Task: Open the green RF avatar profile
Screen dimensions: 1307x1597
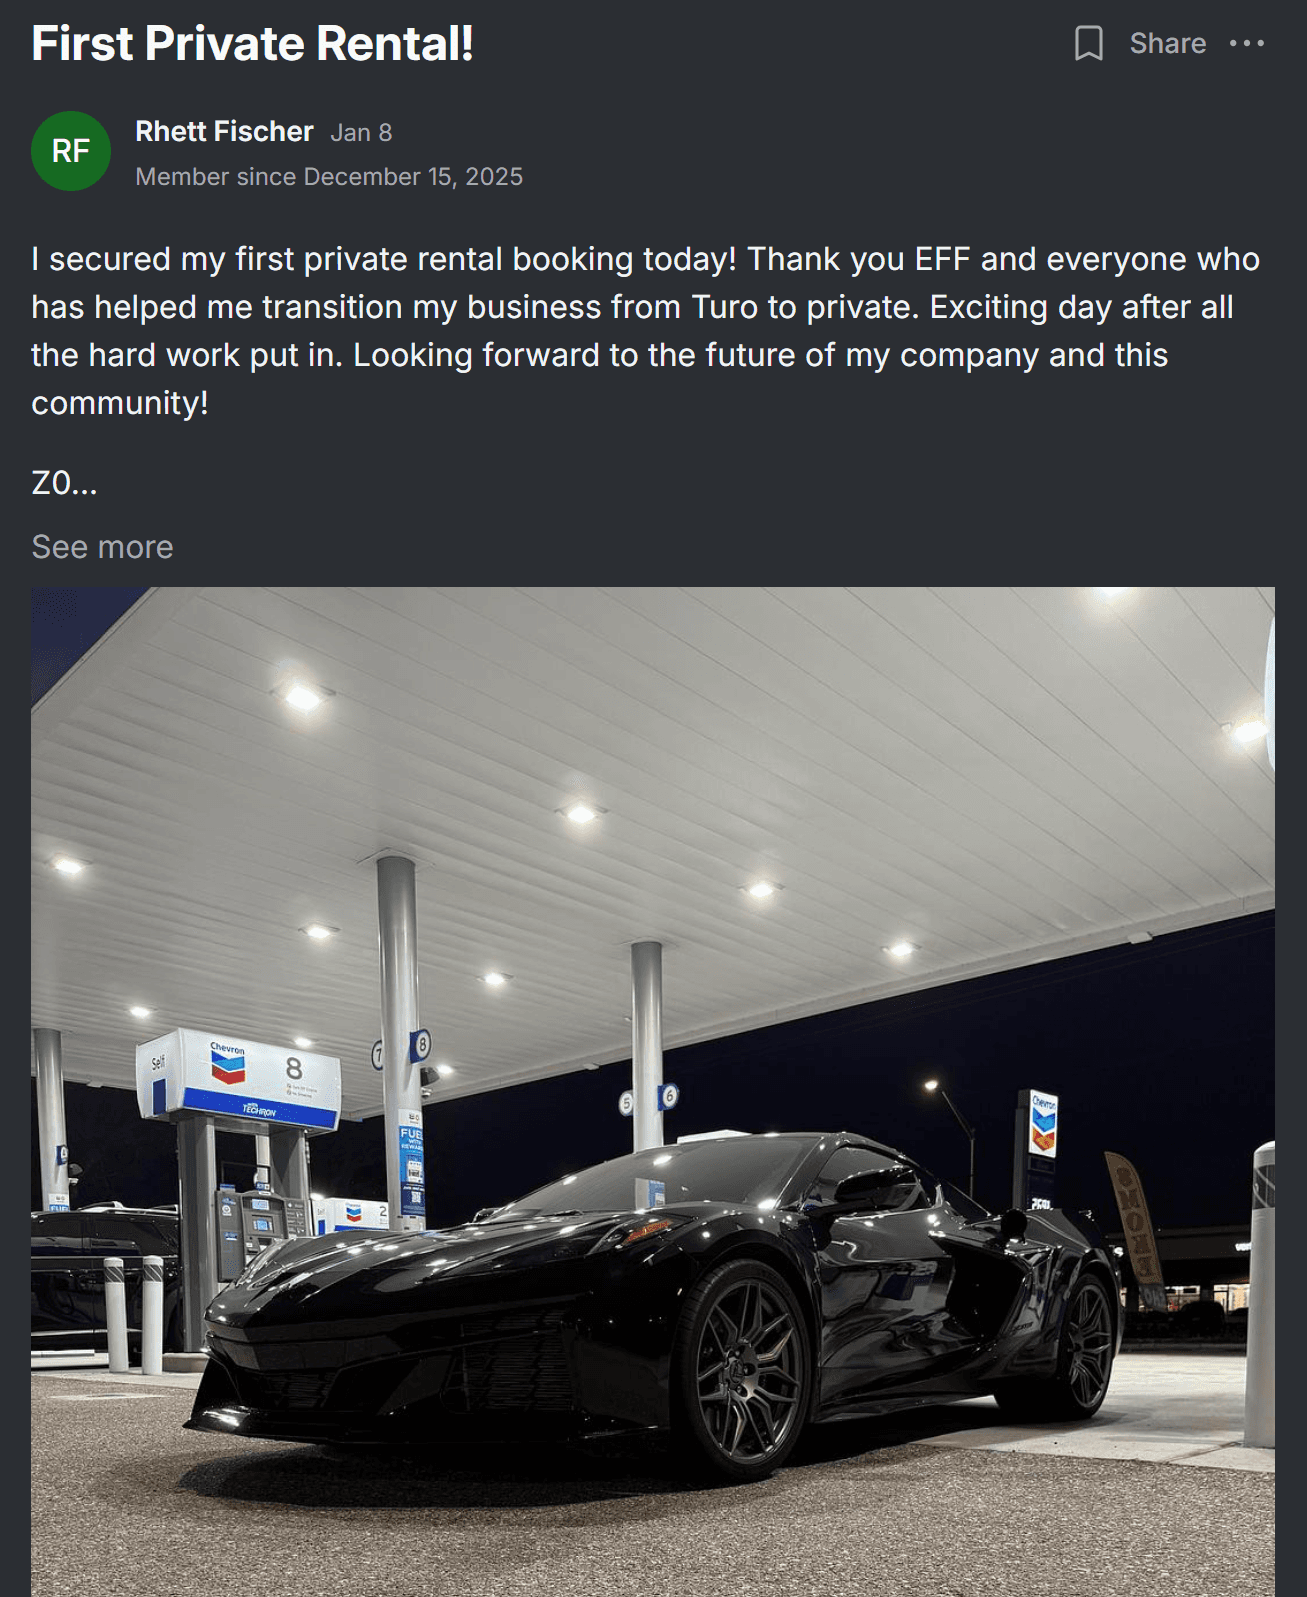Action: [x=71, y=151]
